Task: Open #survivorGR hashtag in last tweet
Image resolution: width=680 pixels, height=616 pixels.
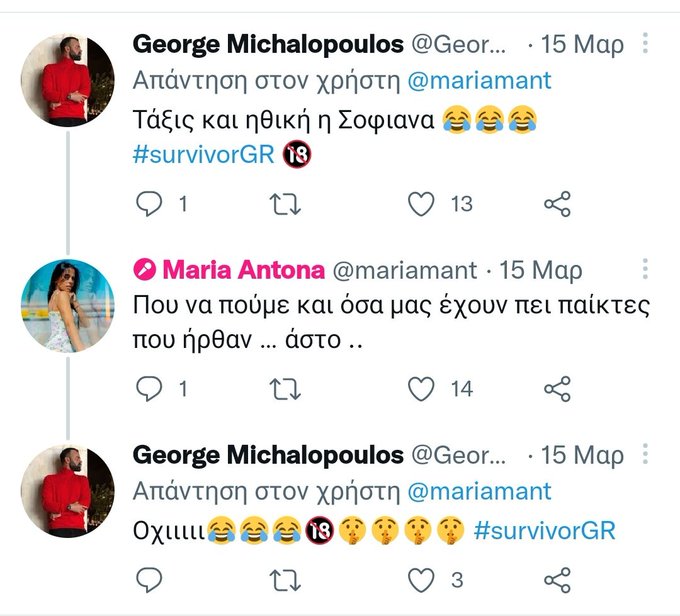Action: 544,530
